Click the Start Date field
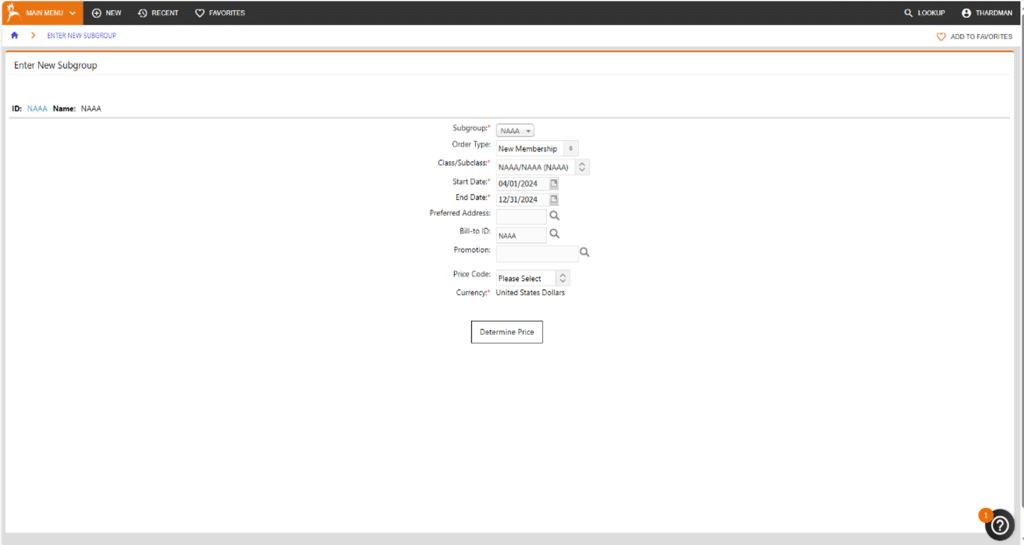The height and width of the screenshot is (545, 1024). [522, 183]
